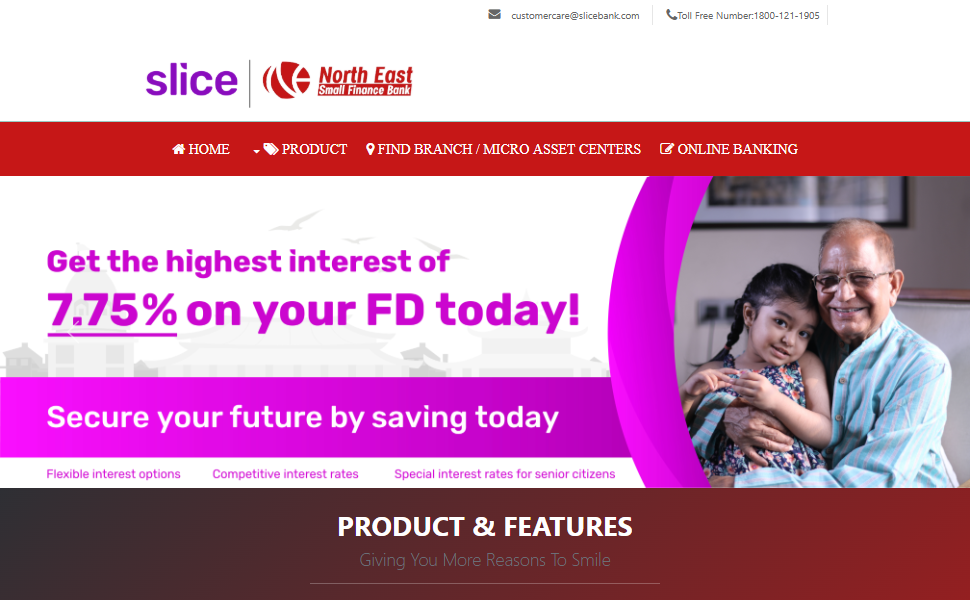Click the North East Small Finance Bank text

point(365,81)
